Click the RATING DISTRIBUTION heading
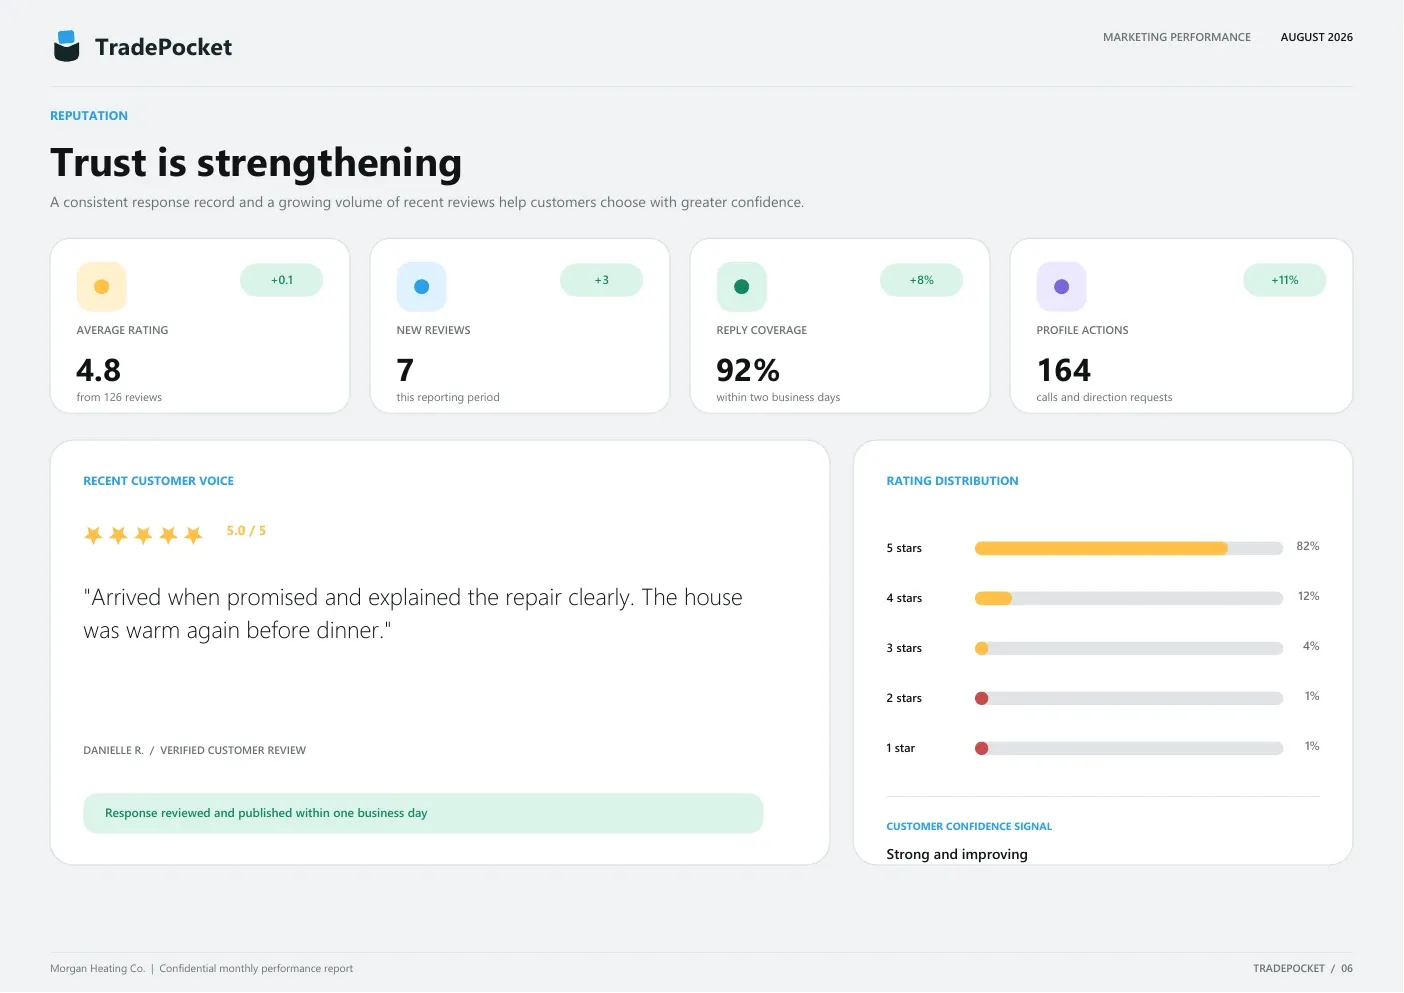 coord(952,481)
